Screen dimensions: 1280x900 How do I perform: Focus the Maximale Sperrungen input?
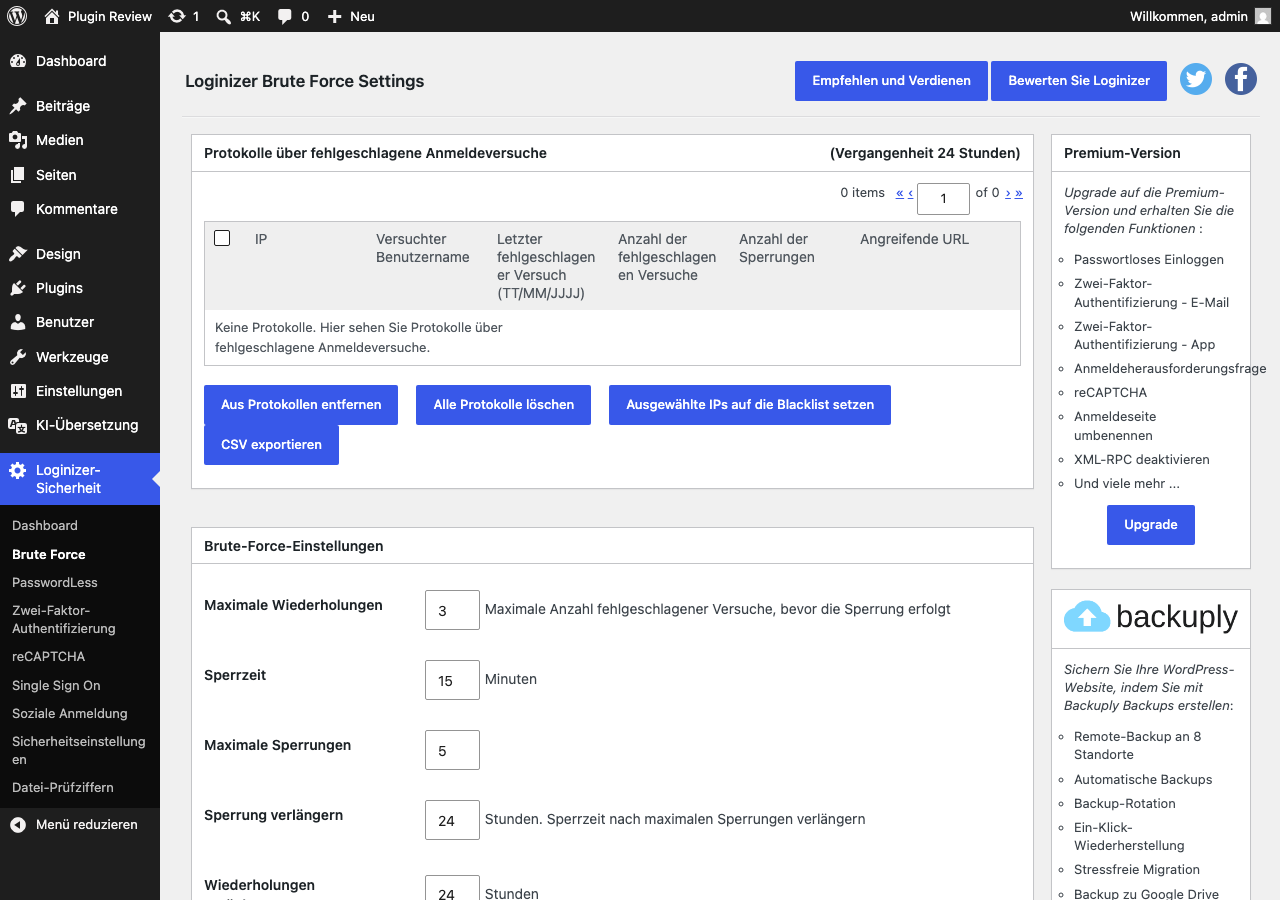point(452,750)
